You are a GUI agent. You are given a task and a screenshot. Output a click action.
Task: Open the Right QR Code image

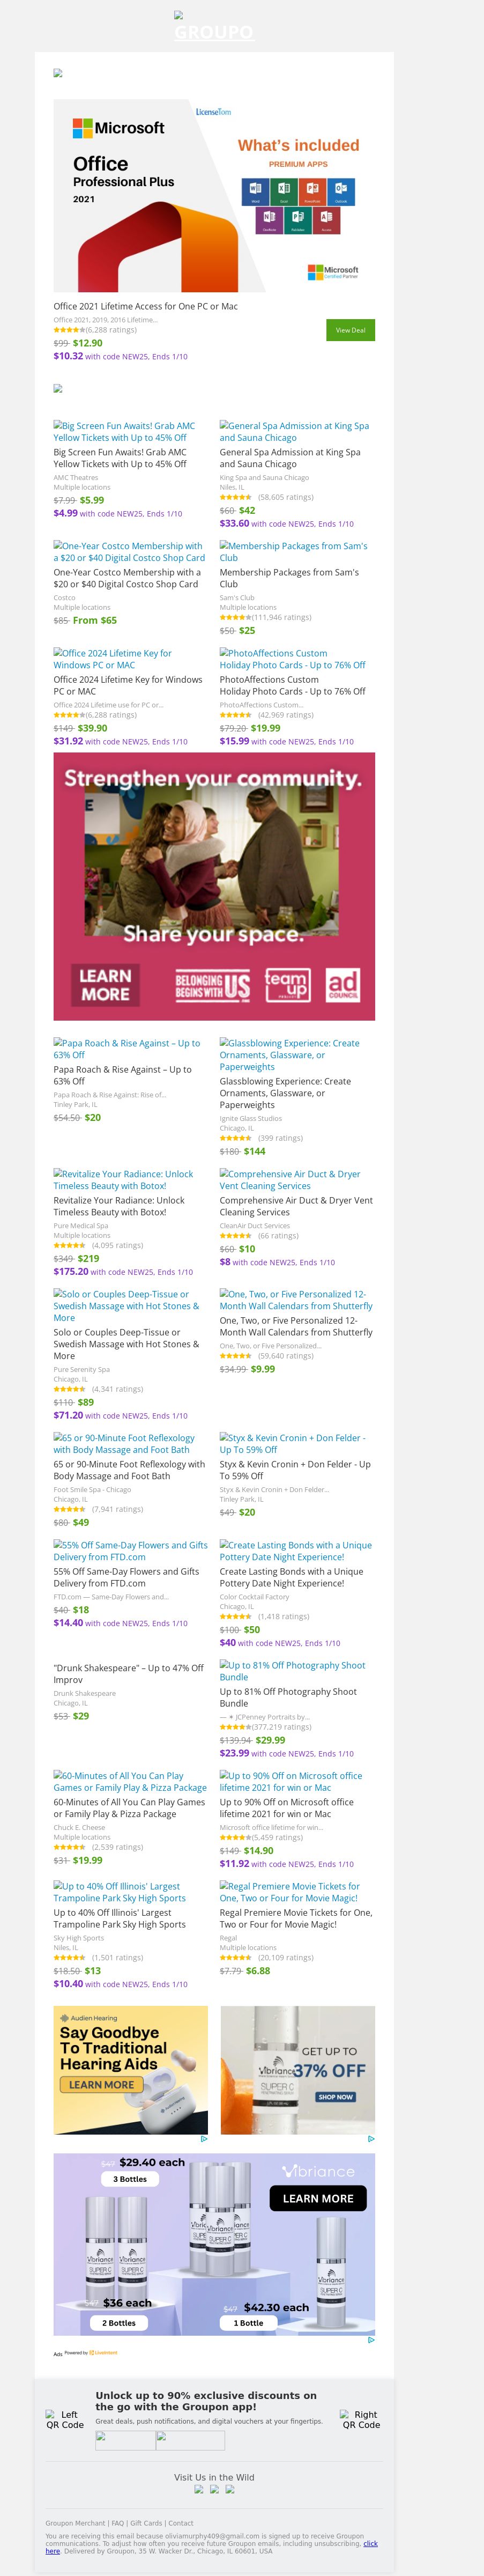pyautogui.click(x=361, y=2419)
